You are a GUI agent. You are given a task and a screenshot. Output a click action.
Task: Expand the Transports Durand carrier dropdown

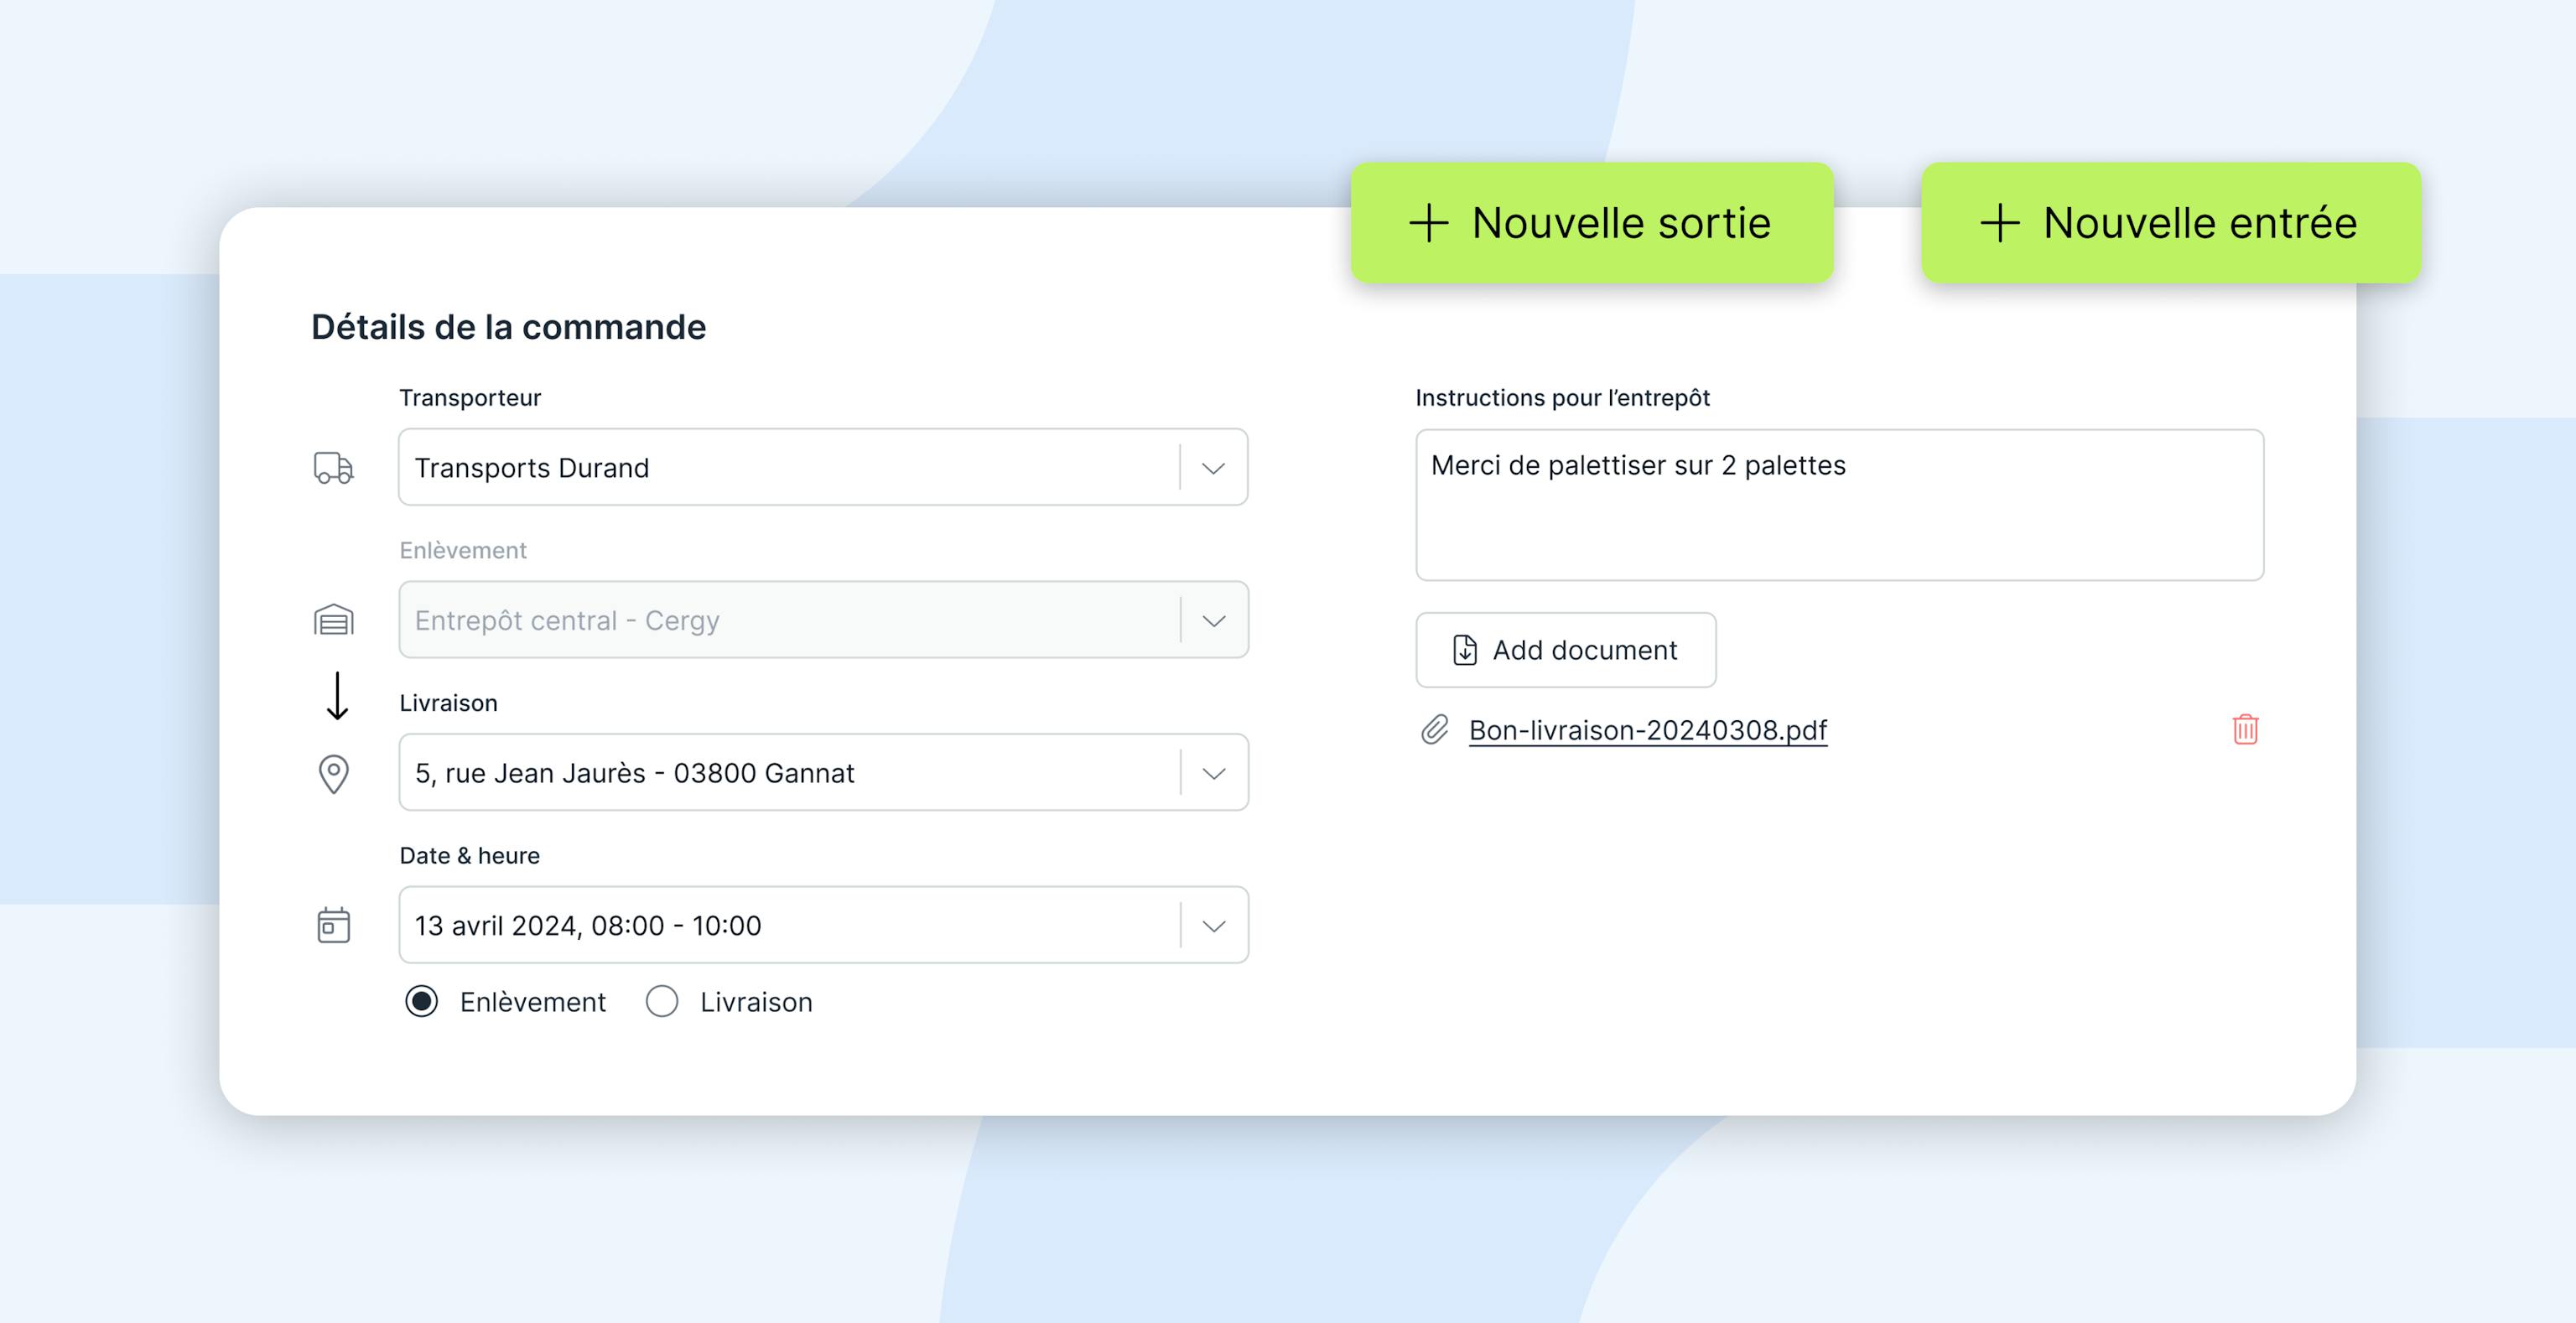1213,468
